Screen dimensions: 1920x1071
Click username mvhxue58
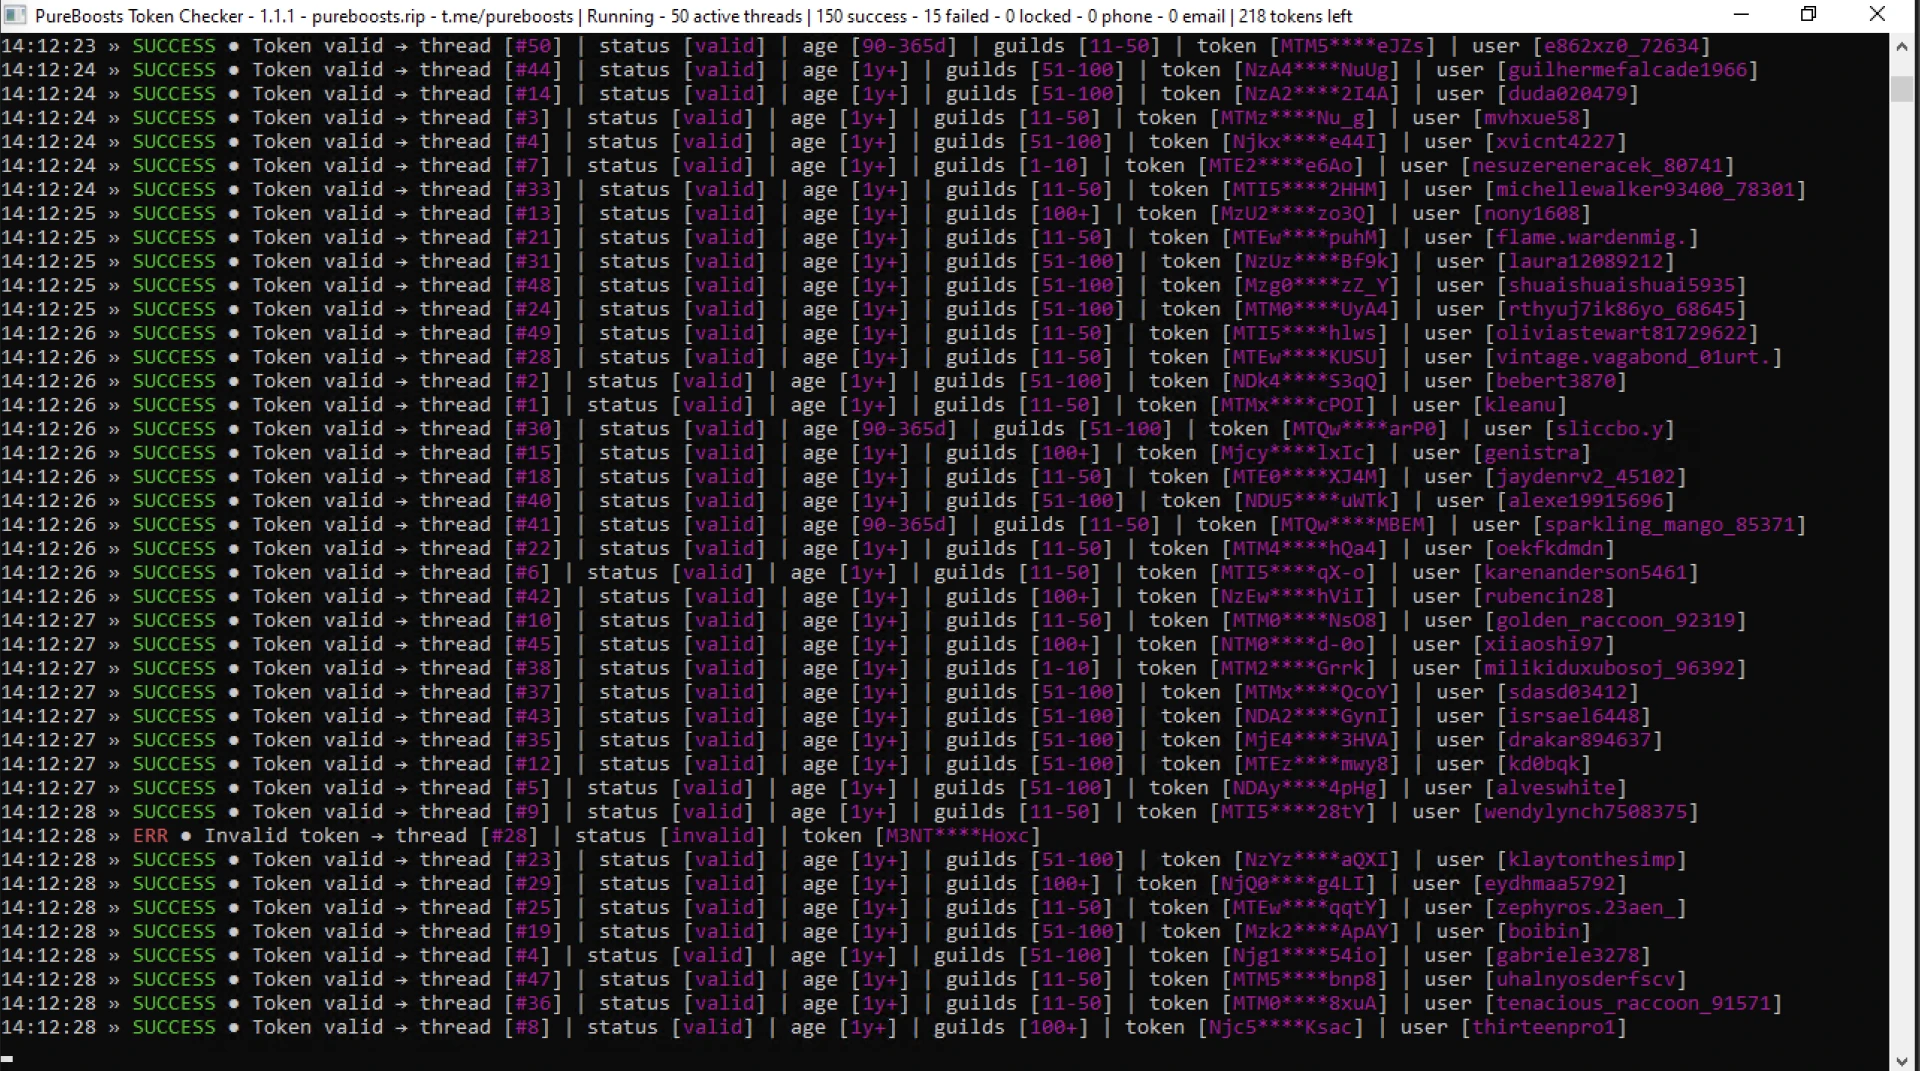pyautogui.click(x=1532, y=118)
